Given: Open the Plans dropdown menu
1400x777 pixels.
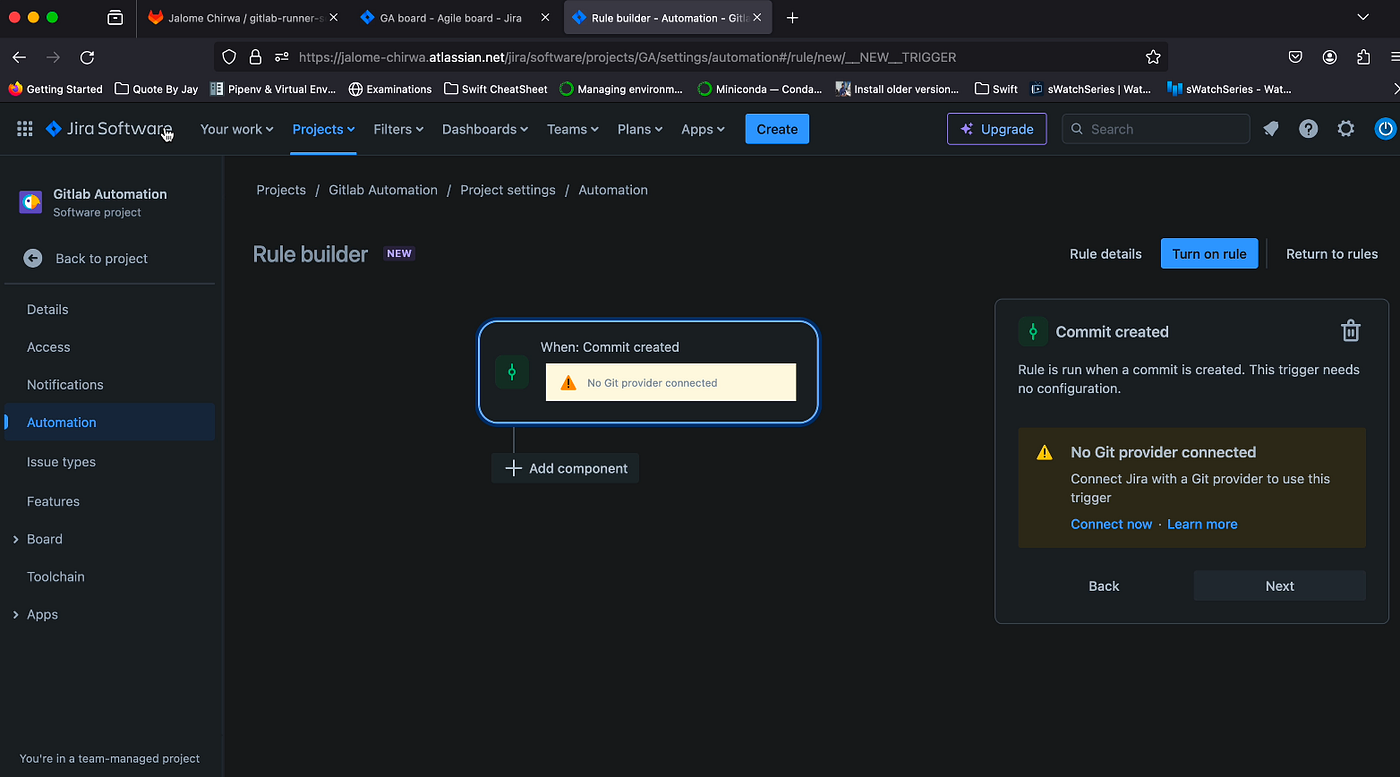Looking at the screenshot, I should [x=641, y=129].
